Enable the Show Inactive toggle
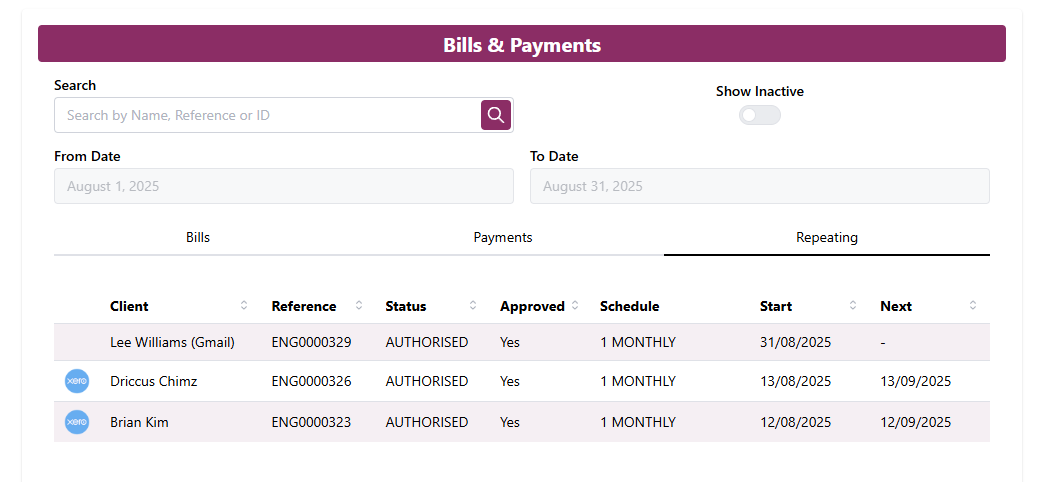The width and height of the screenshot is (1062, 482). pos(760,115)
